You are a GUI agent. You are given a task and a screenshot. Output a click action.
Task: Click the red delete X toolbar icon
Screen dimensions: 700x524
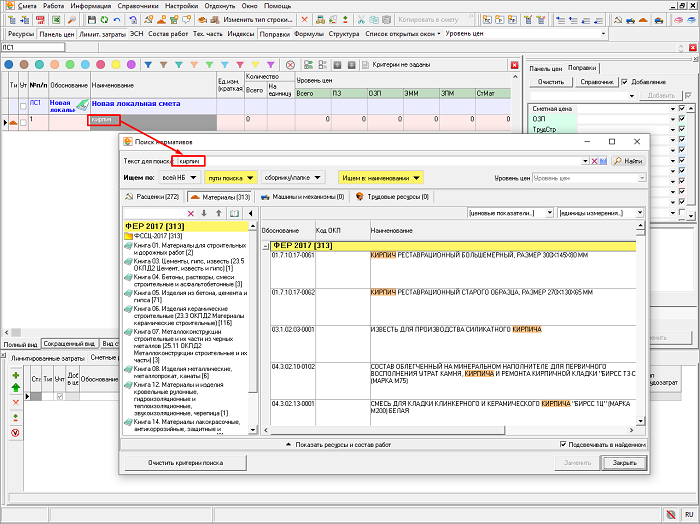(304, 20)
